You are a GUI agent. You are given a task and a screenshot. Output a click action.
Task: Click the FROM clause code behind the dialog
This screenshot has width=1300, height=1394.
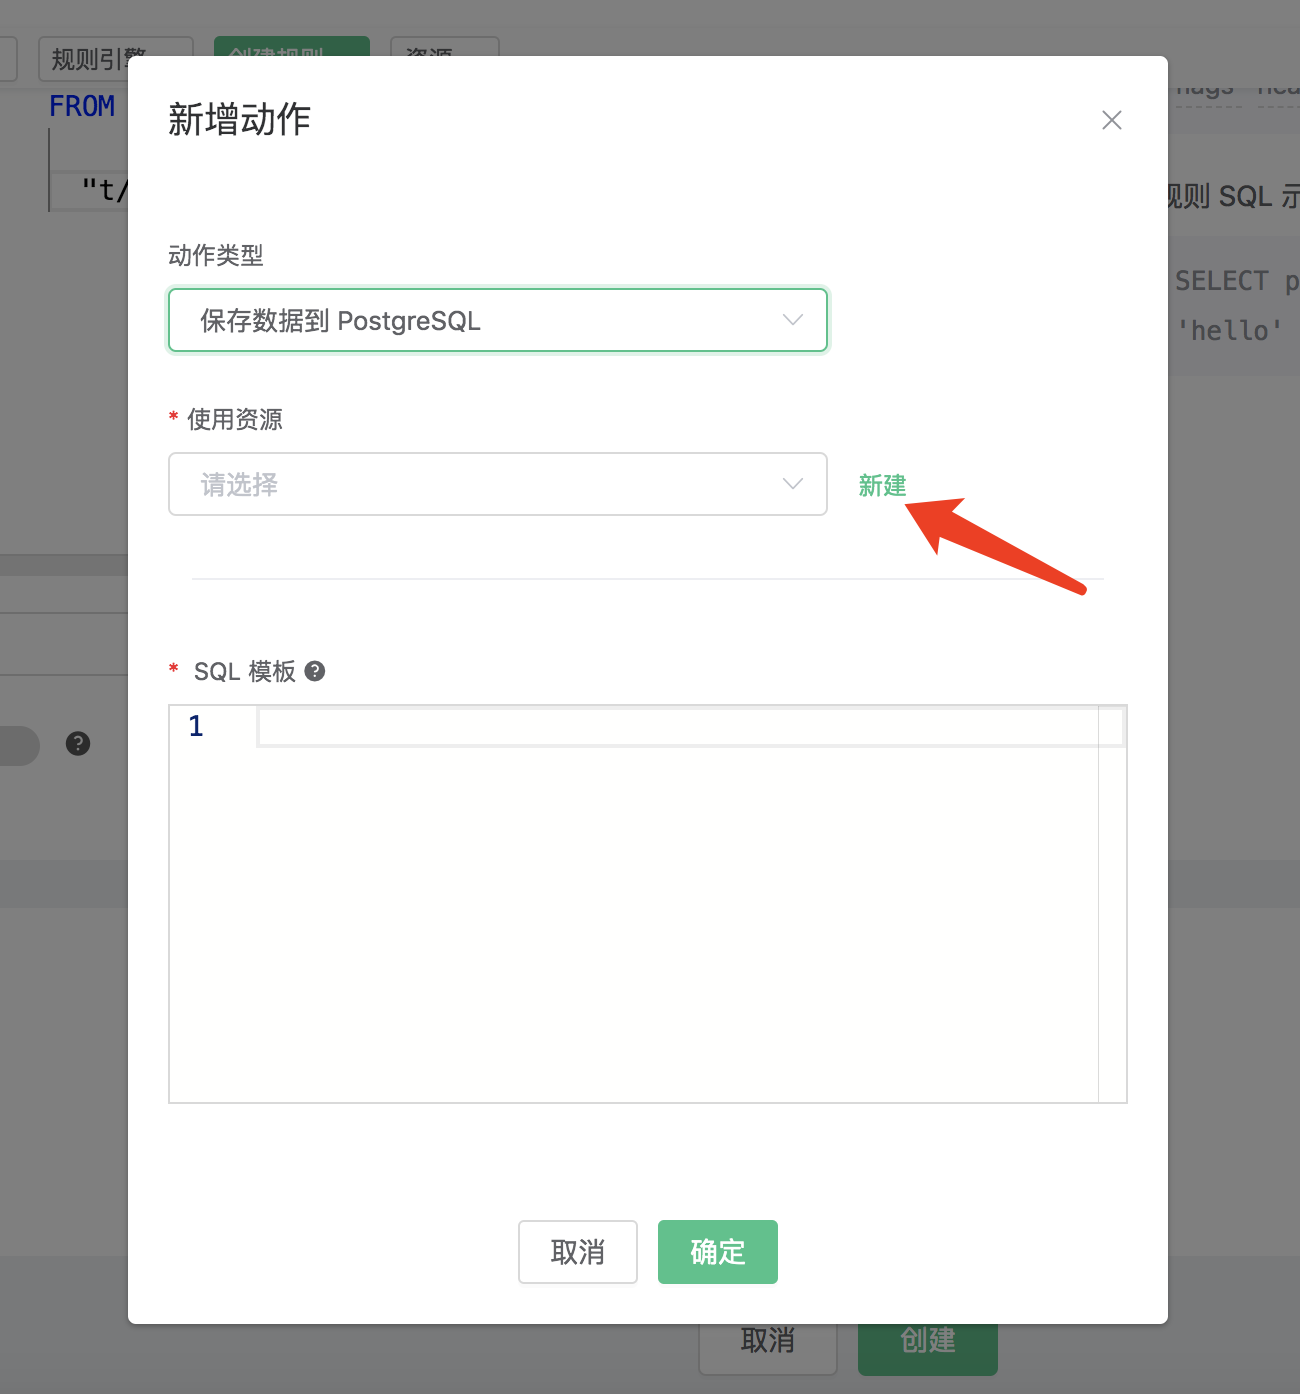click(x=80, y=105)
